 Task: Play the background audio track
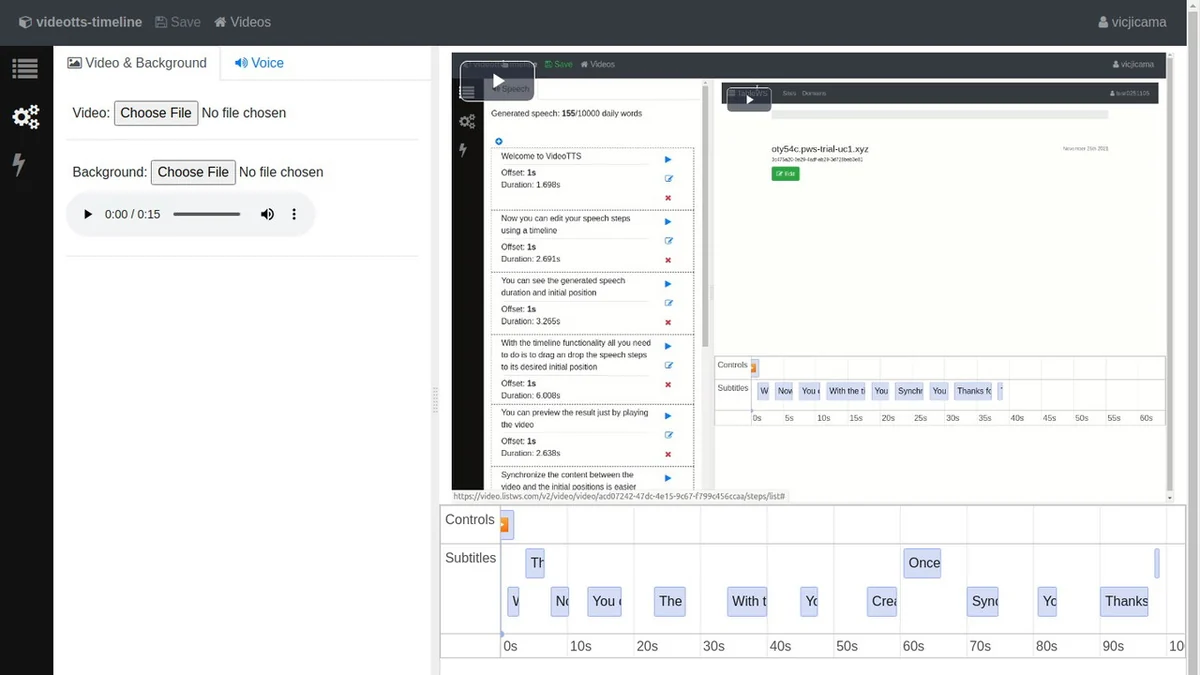pos(88,214)
